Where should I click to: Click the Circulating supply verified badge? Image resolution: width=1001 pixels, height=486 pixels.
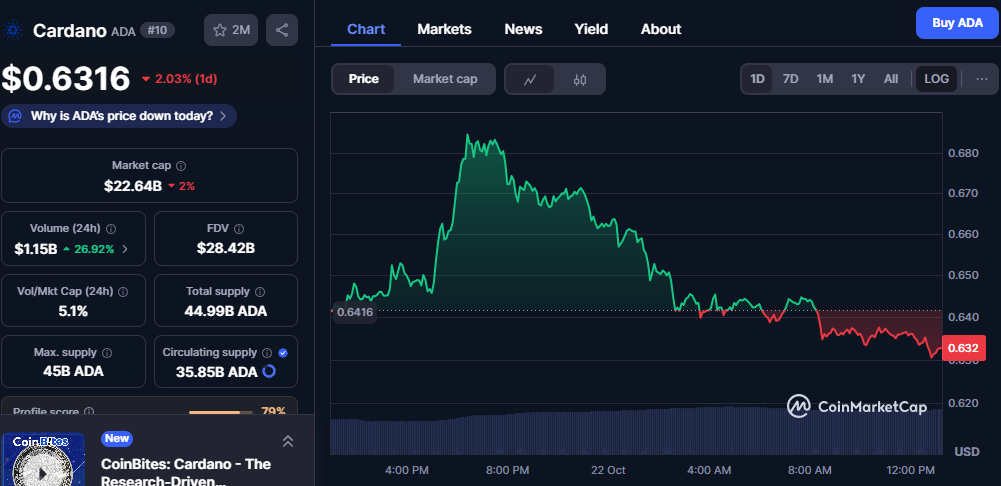(x=283, y=353)
